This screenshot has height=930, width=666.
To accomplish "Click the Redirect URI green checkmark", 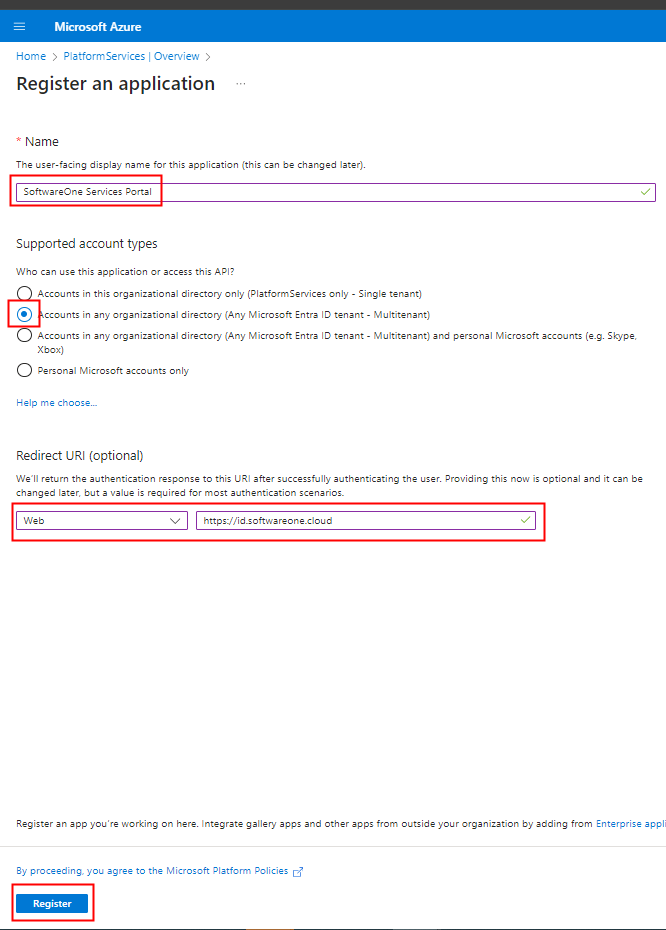I will [525, 520].
